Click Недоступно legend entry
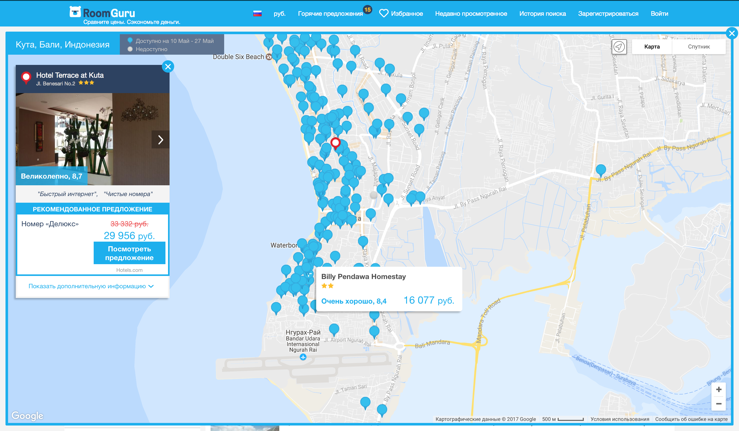Viewport: 739px width, 431px height. point(148,49)
